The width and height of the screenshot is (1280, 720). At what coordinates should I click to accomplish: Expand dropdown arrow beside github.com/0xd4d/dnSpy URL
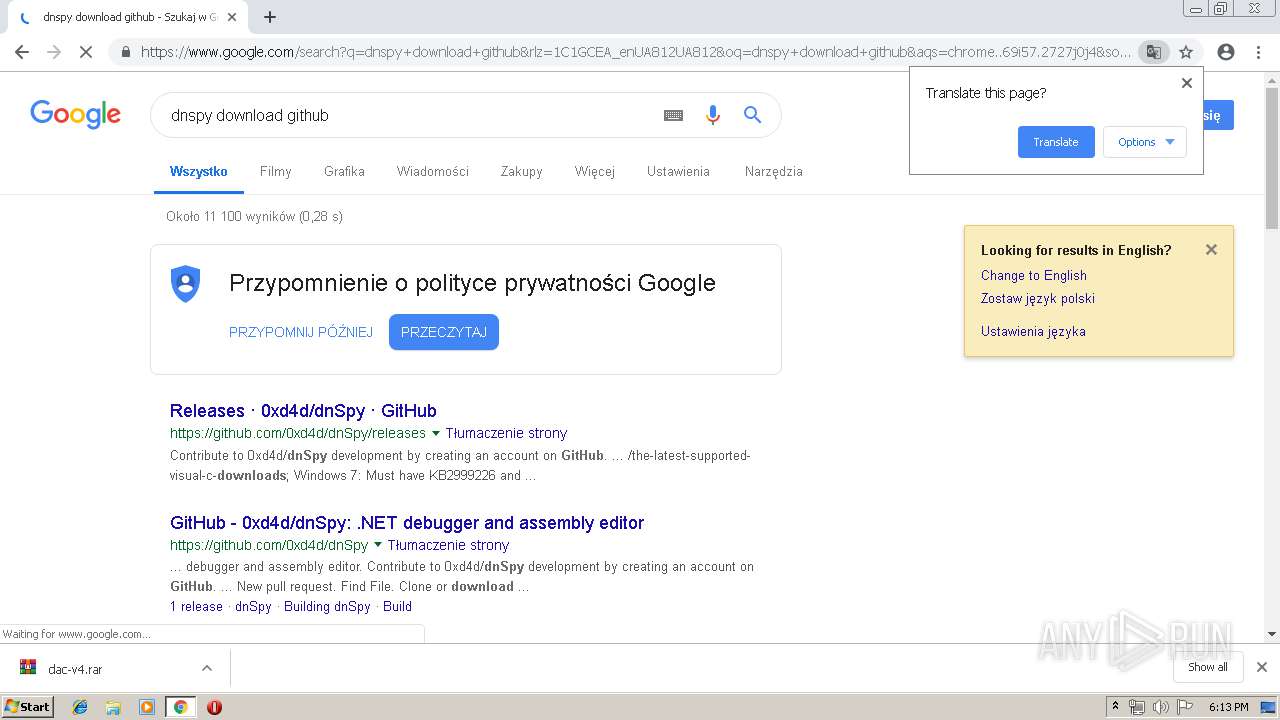(x=377, y=545)
